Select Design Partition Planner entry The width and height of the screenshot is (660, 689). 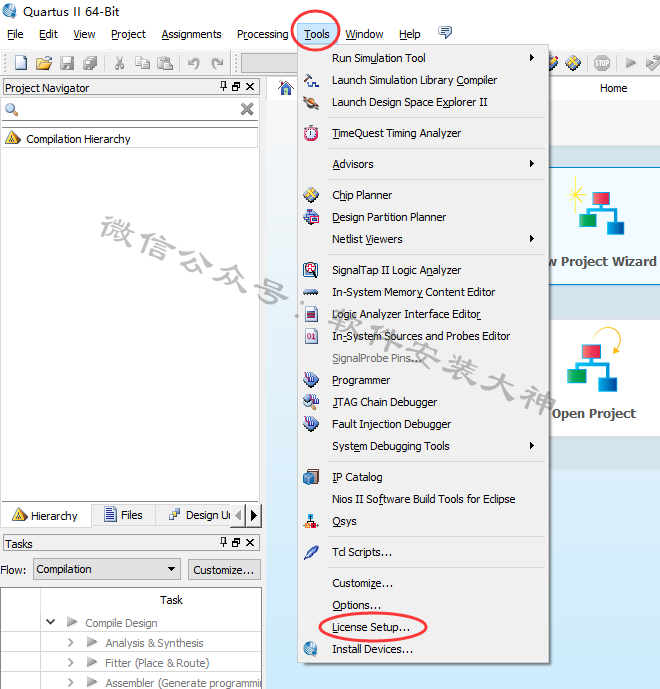coord(423,217)
